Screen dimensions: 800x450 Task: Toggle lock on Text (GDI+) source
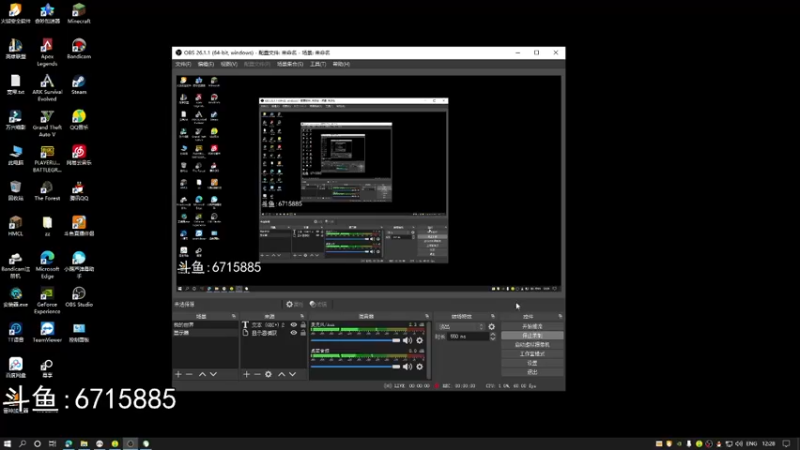303,324
